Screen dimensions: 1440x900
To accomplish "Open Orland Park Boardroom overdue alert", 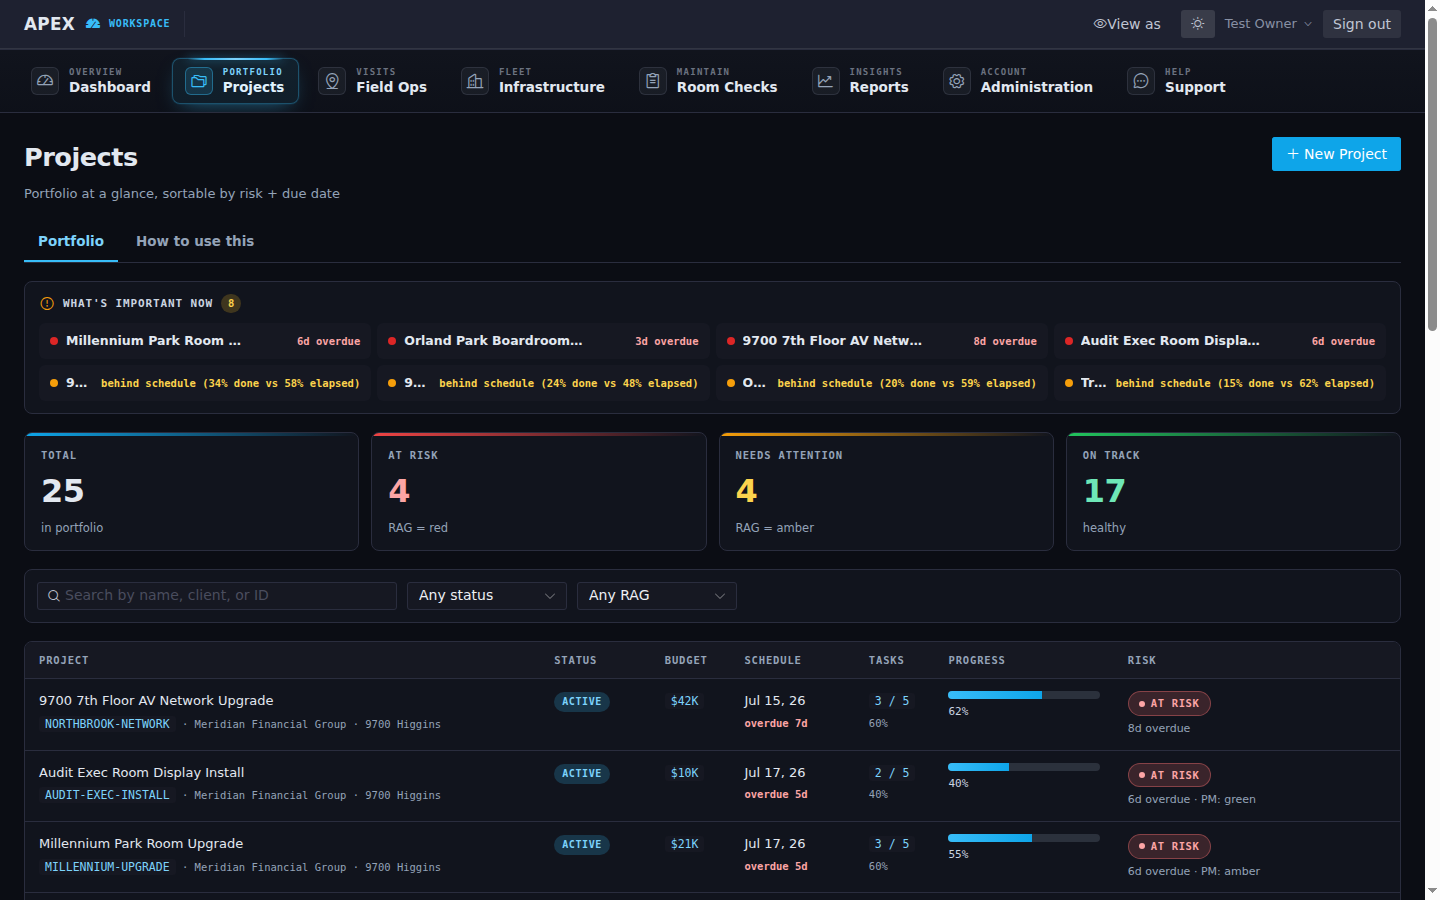I will [543, 341].
